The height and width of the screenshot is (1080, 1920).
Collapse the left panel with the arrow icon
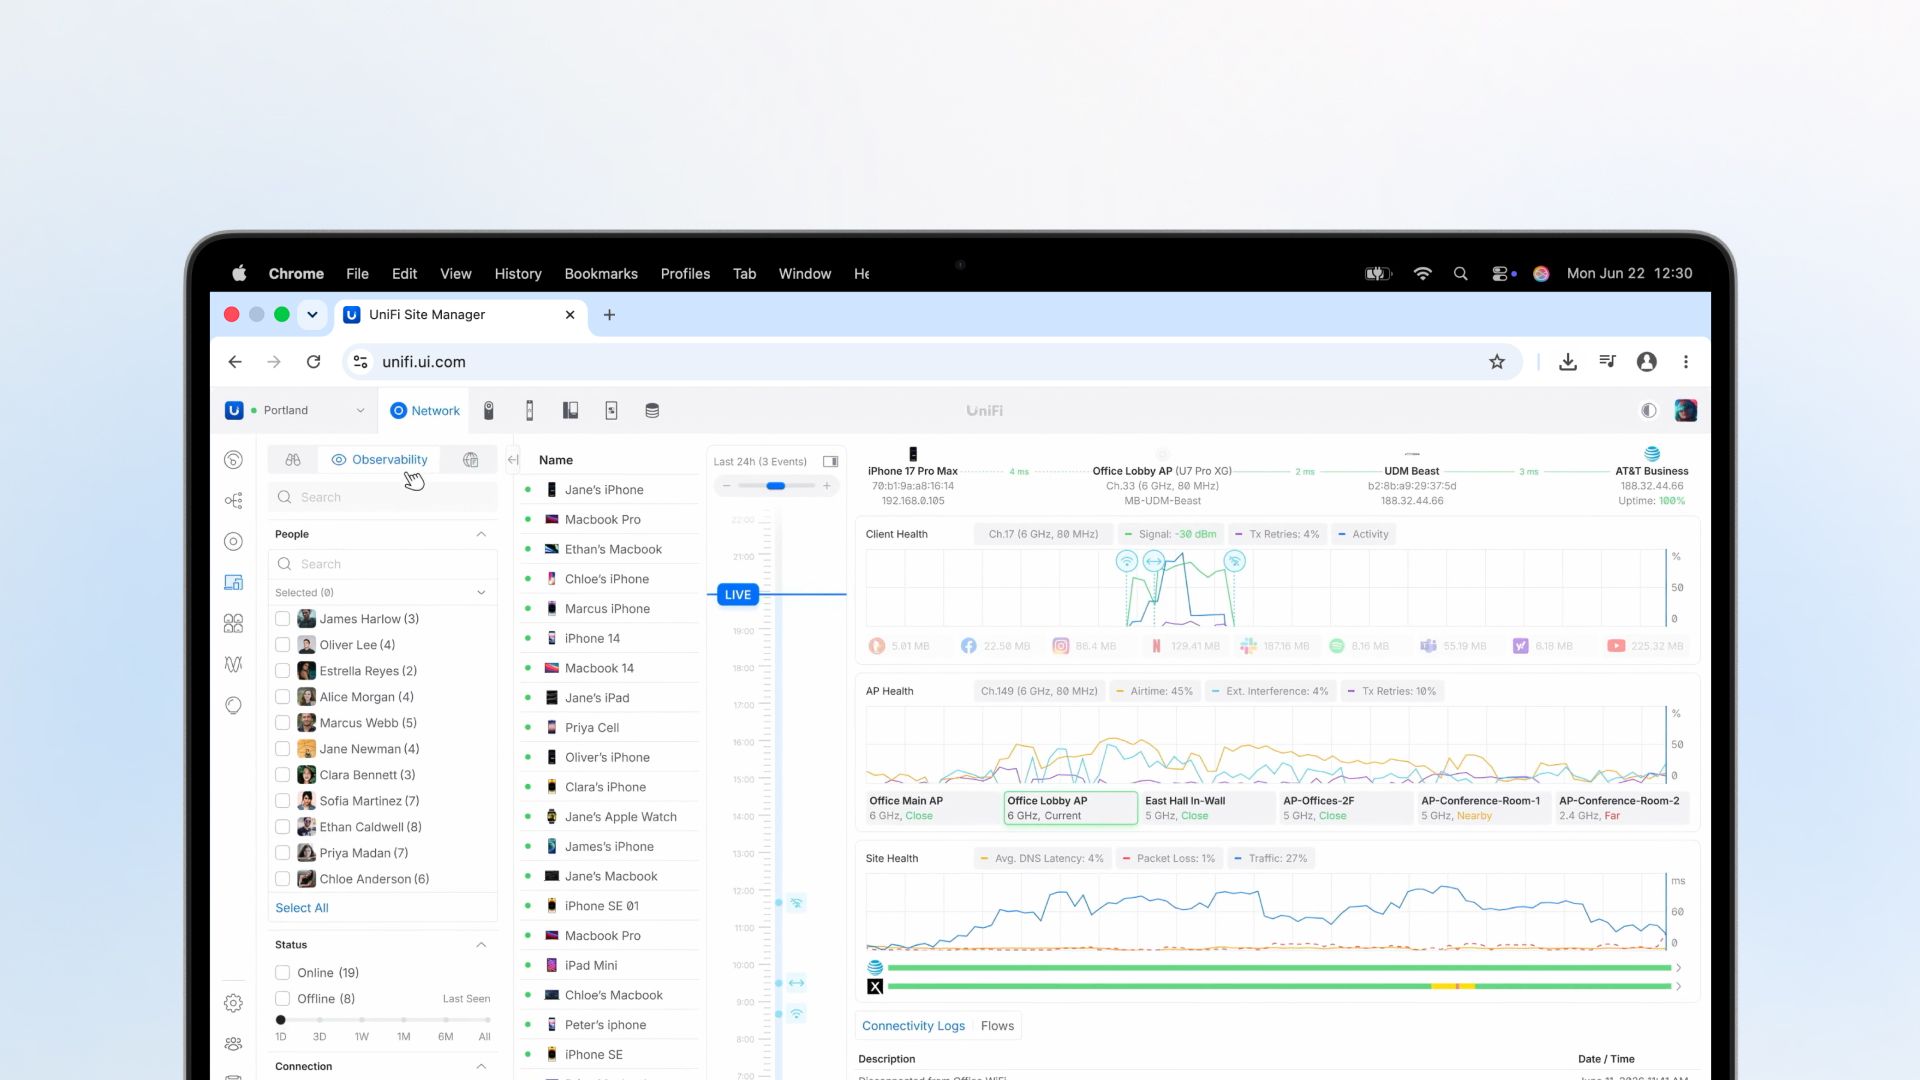point(513,460)
